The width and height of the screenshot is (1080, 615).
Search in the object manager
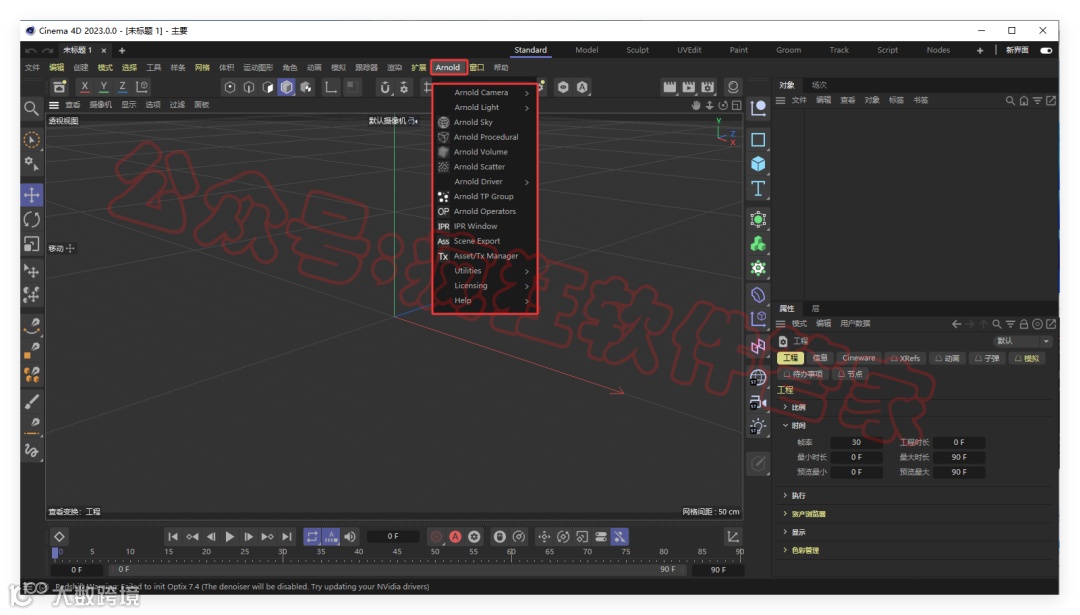[1010, 101]
